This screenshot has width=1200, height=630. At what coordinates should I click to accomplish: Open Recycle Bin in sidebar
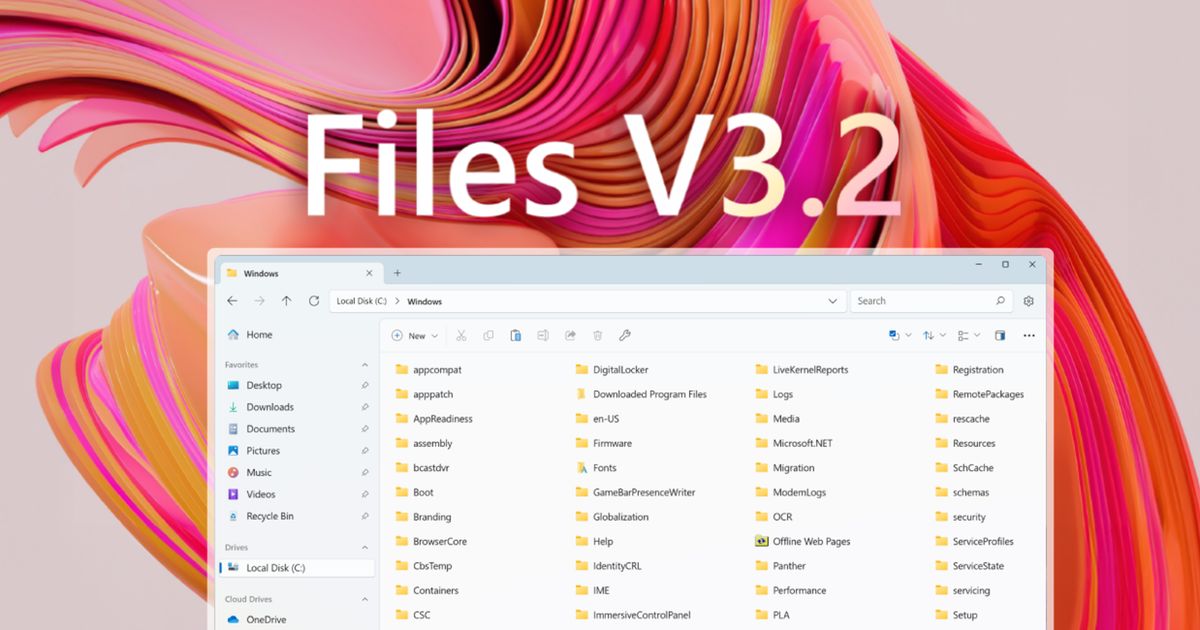click(x=296, y=516)
